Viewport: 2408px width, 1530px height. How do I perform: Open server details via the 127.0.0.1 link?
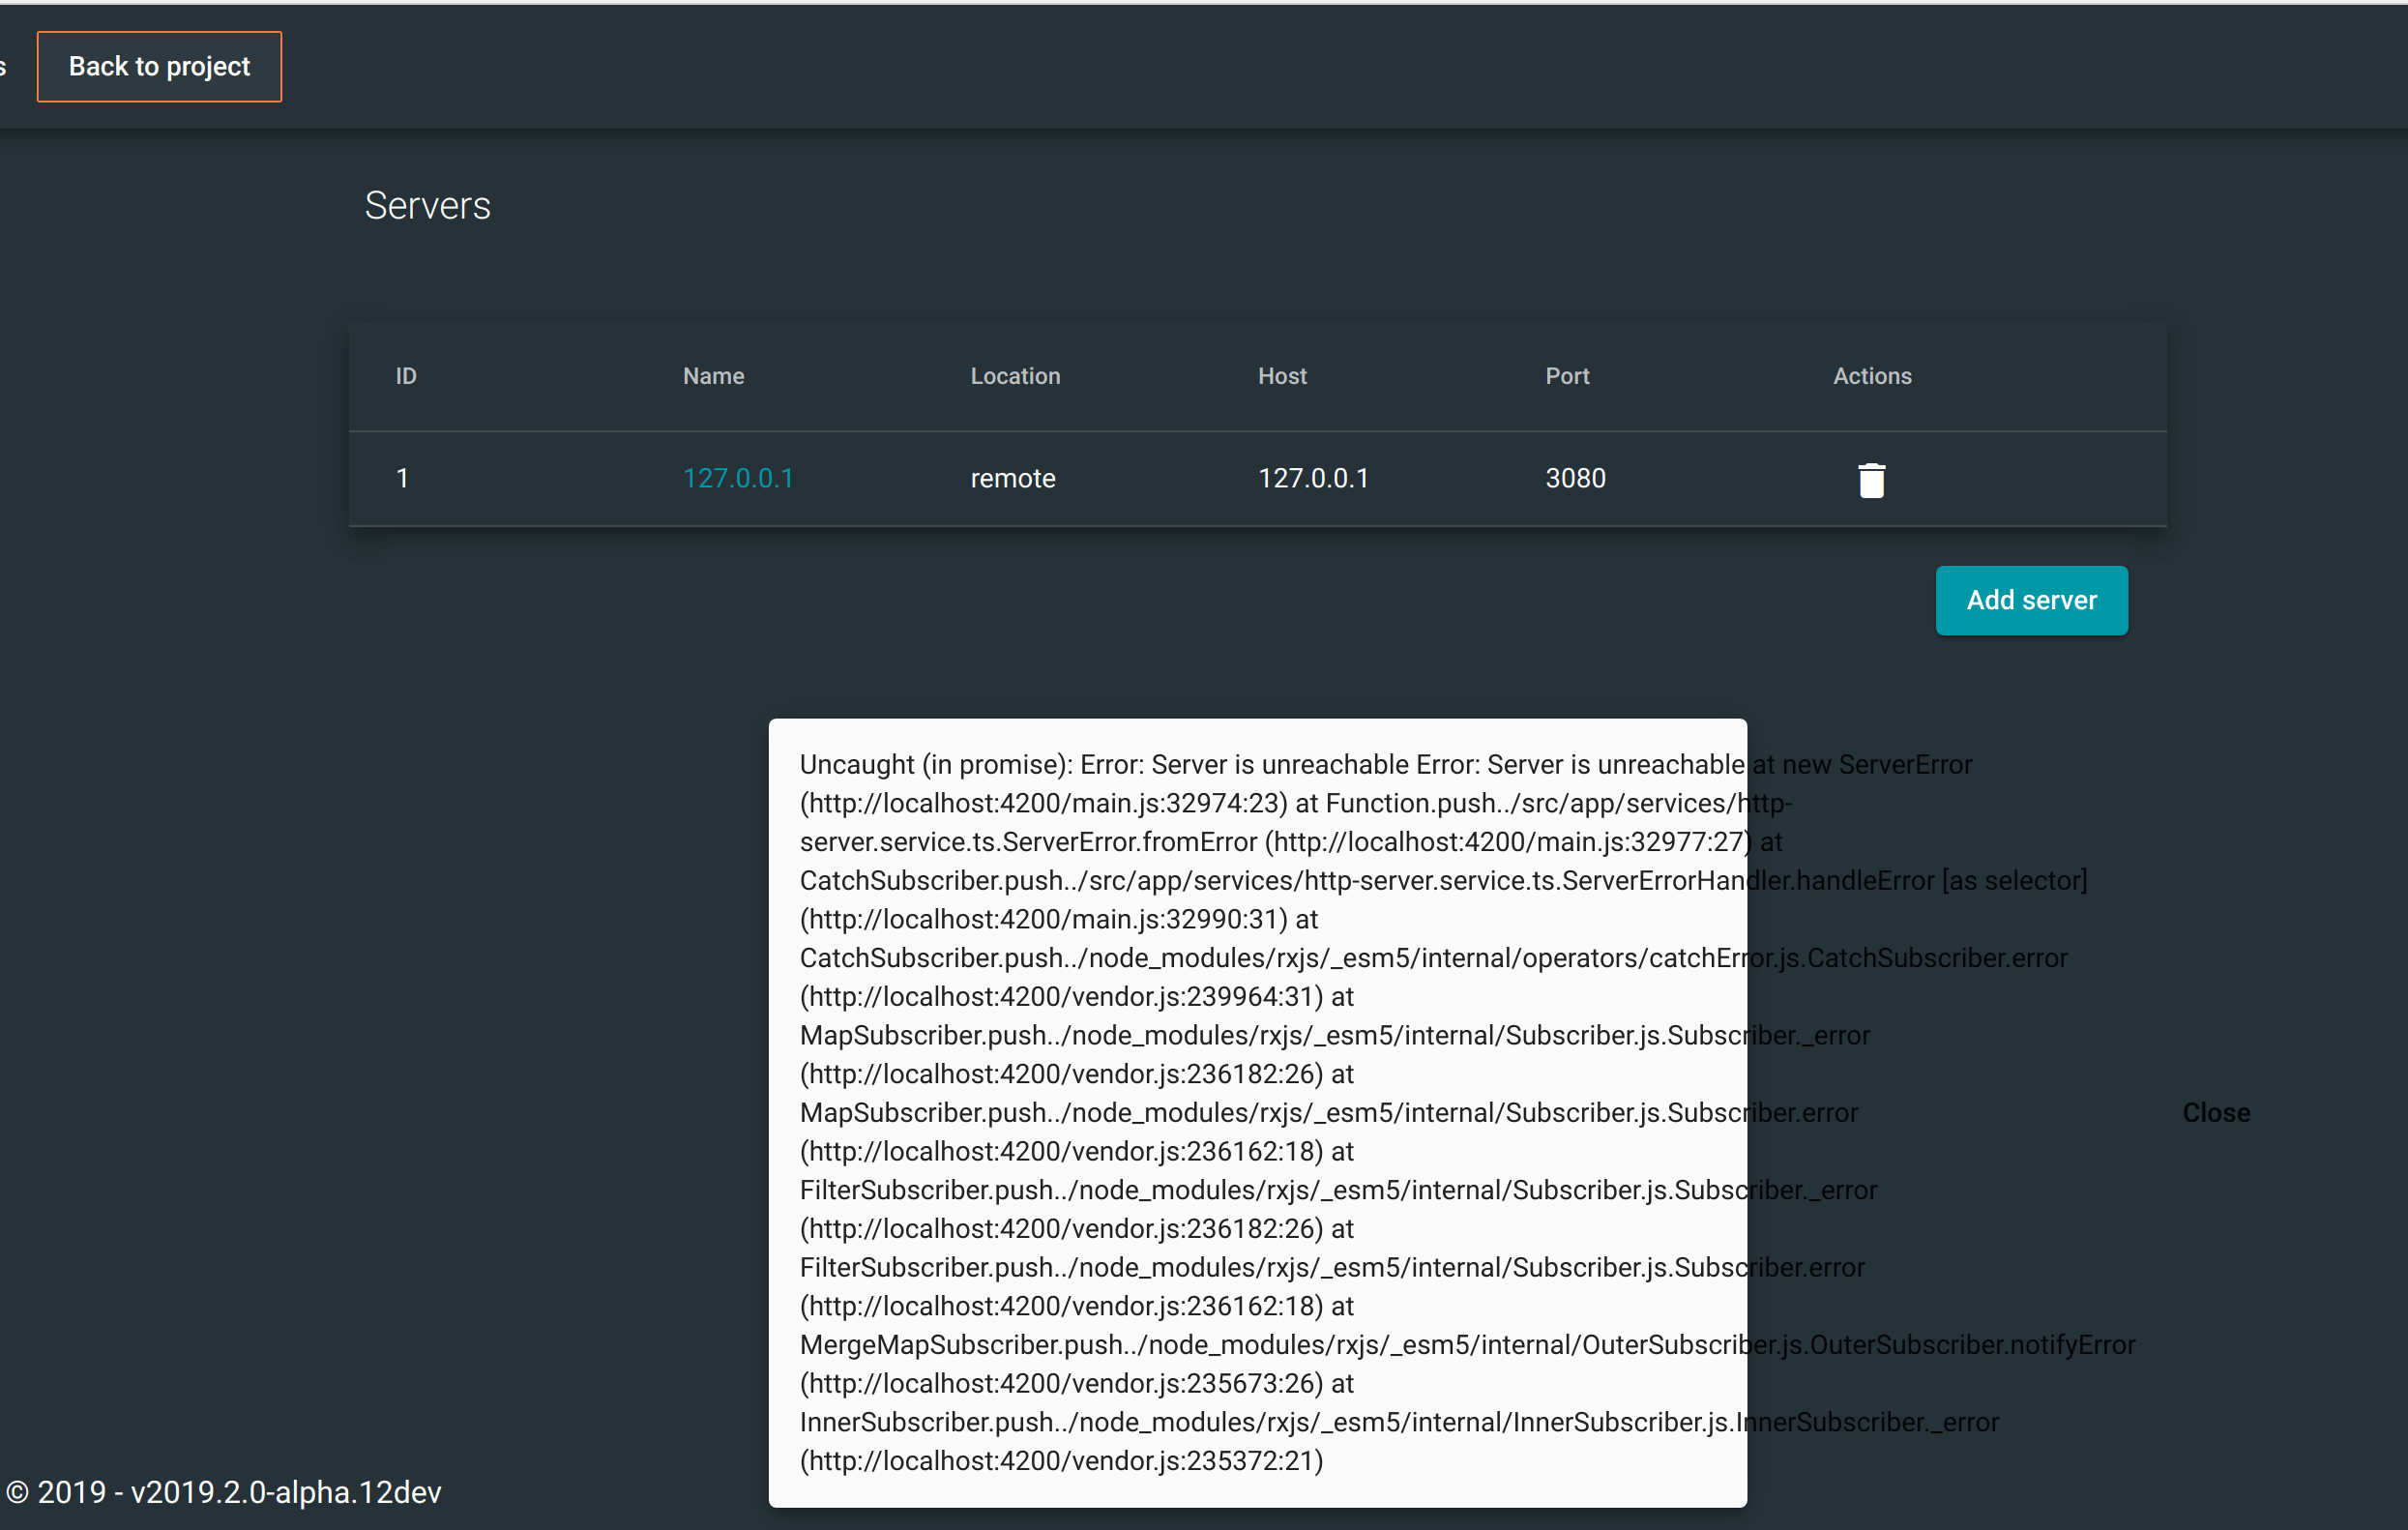[738, 478]
